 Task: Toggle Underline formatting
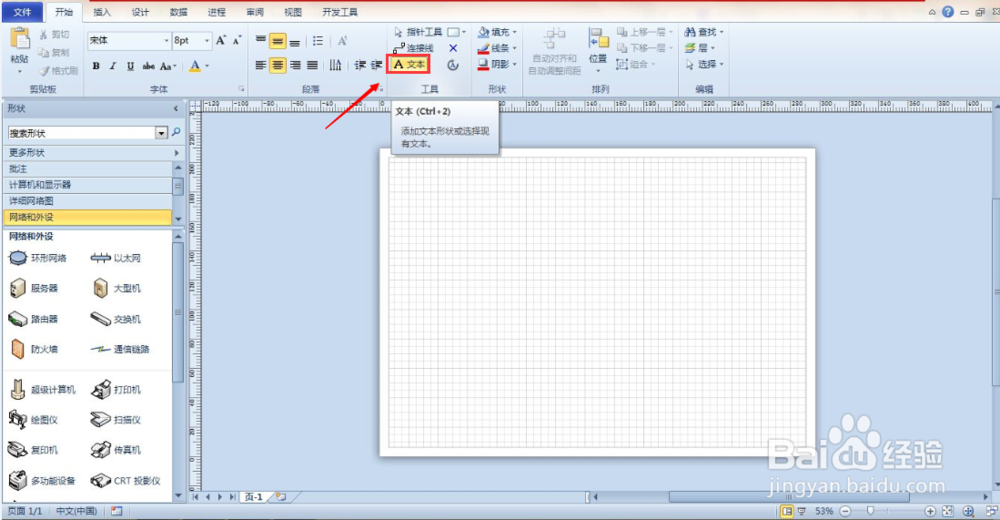130,66
